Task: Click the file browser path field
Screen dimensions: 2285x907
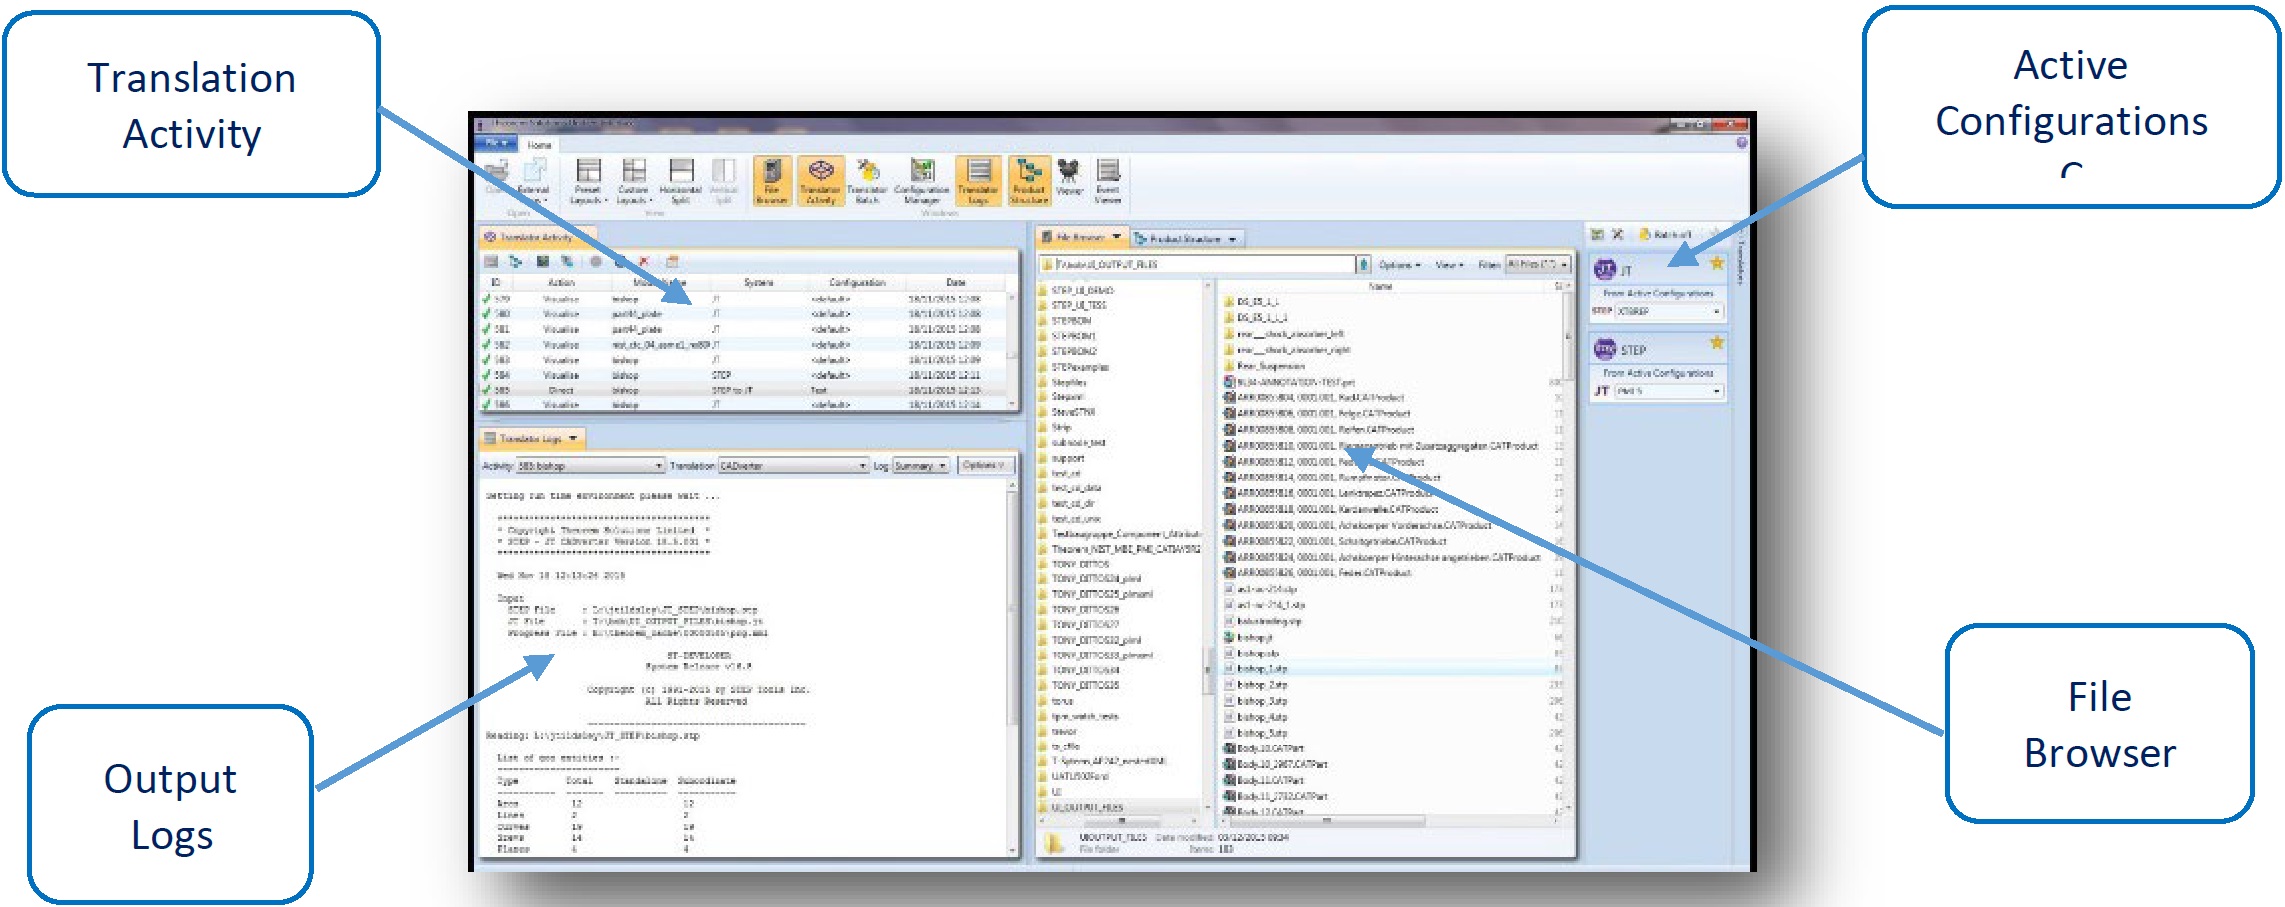Action: point(1197,264)
